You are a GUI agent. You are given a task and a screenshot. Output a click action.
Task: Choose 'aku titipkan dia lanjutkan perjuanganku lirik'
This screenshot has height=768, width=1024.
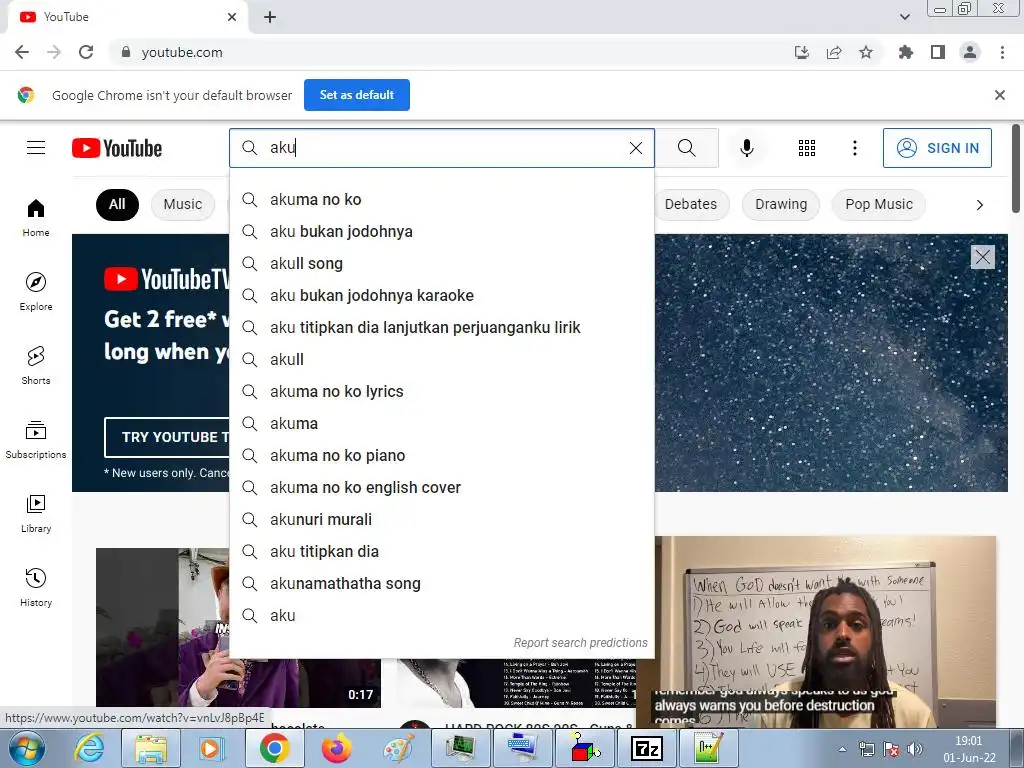pos(442,327)
